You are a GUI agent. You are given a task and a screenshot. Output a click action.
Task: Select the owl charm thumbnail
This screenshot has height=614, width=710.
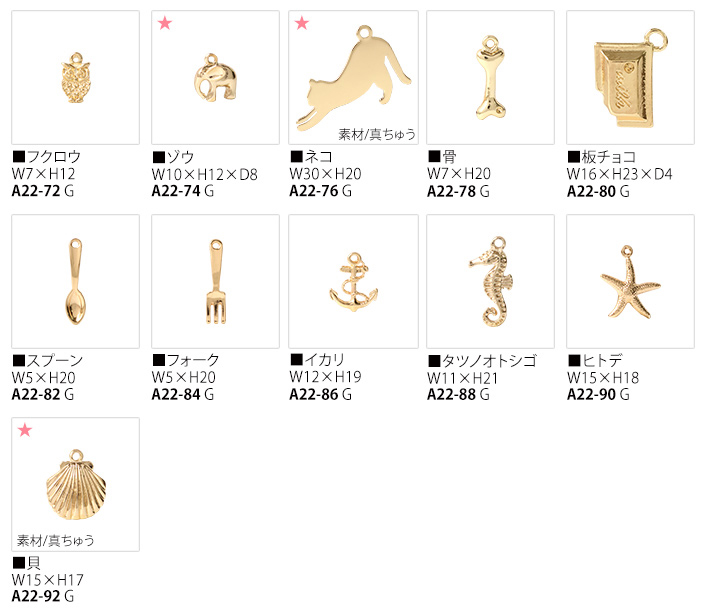[76, 77]
